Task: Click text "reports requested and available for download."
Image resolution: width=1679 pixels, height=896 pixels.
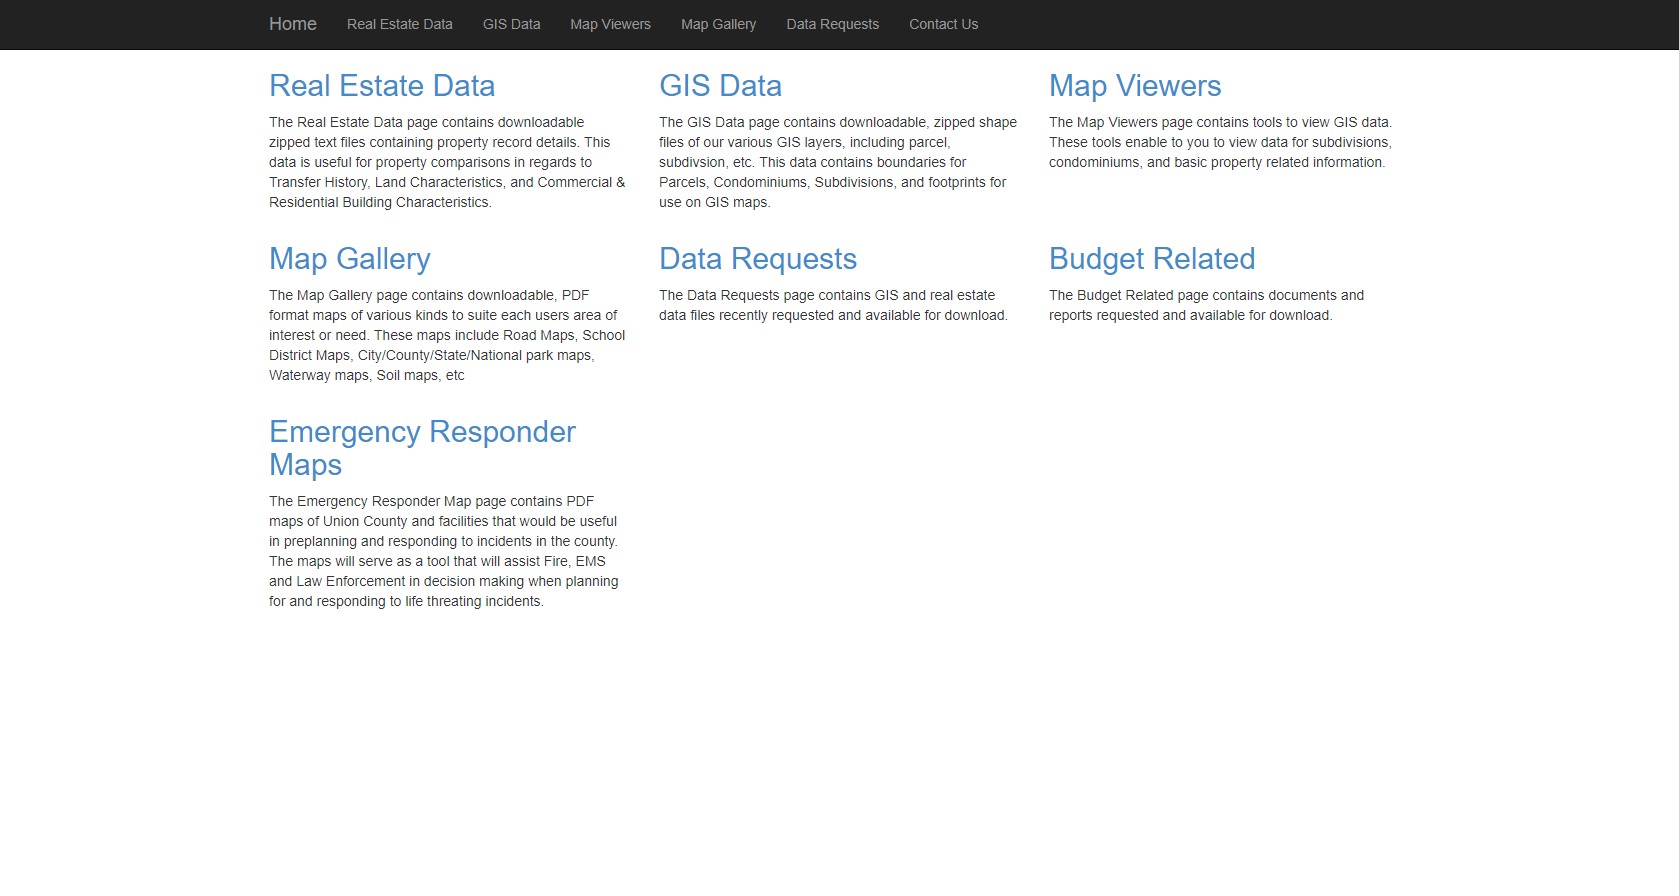Action: [1191, 315]
